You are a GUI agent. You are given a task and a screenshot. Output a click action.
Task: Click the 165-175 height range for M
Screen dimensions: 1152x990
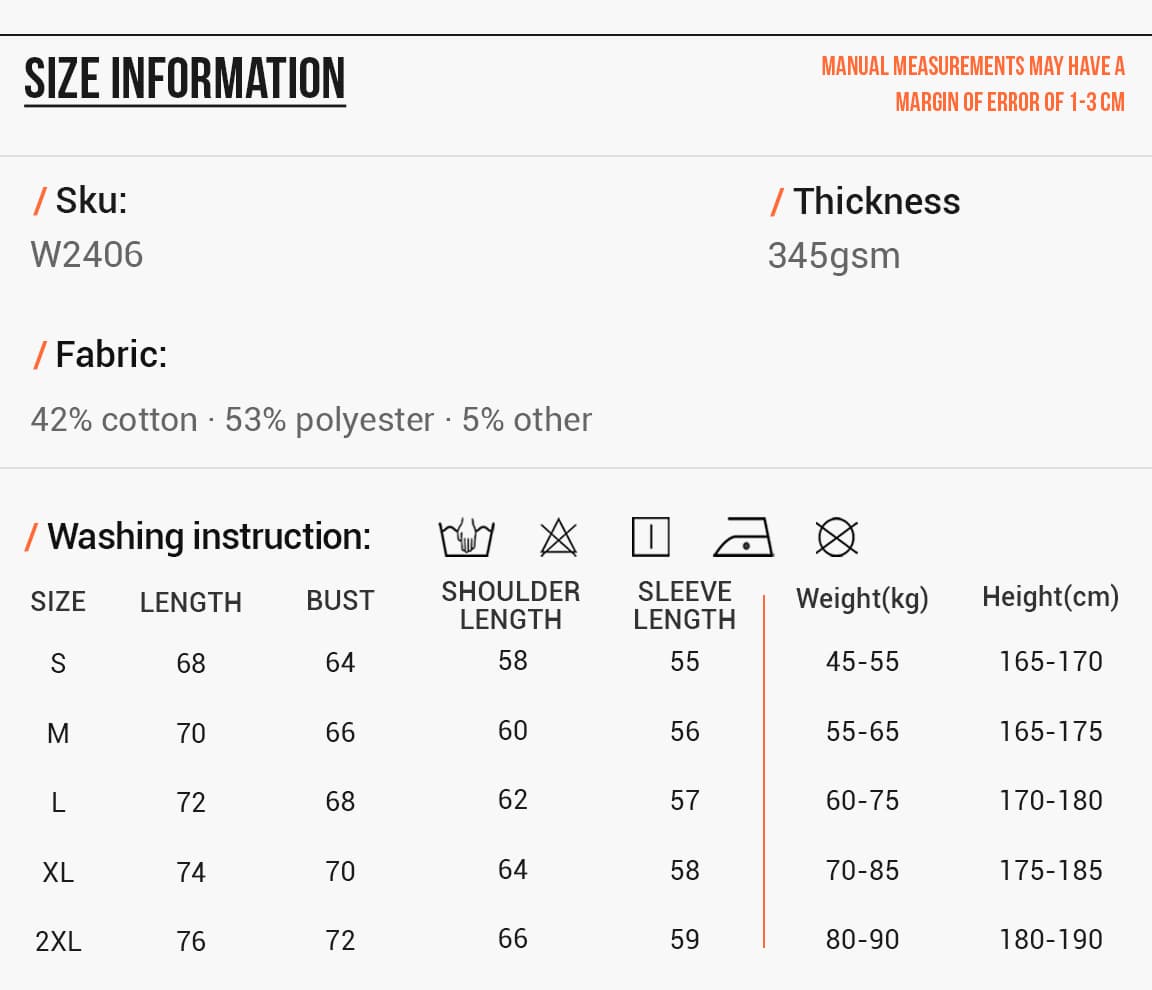tap(1051, 731)
